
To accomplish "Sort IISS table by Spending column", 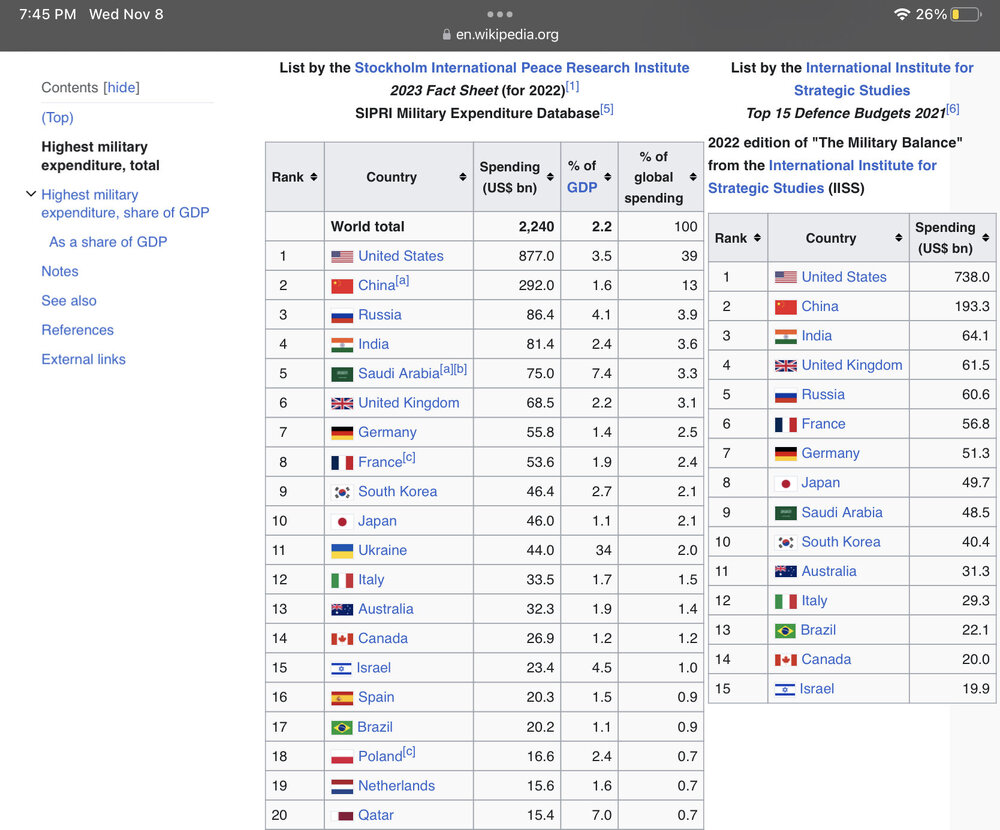I will pyautogui.click(x=985, y=238).
